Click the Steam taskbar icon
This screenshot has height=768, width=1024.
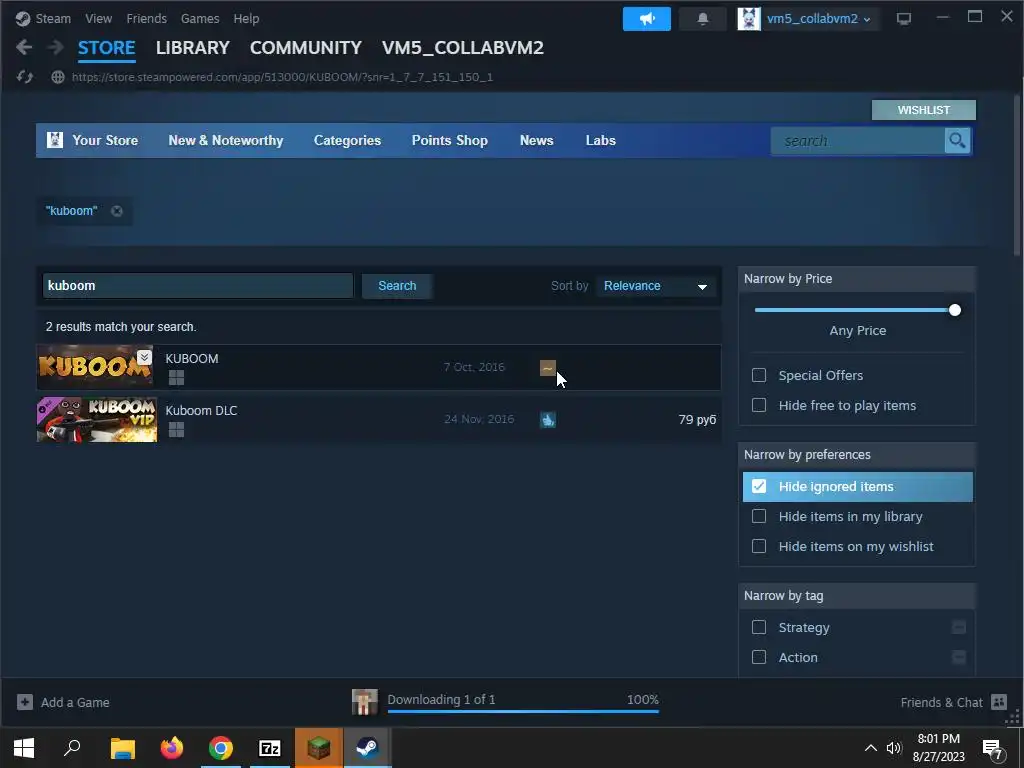[x=368, y=748]
